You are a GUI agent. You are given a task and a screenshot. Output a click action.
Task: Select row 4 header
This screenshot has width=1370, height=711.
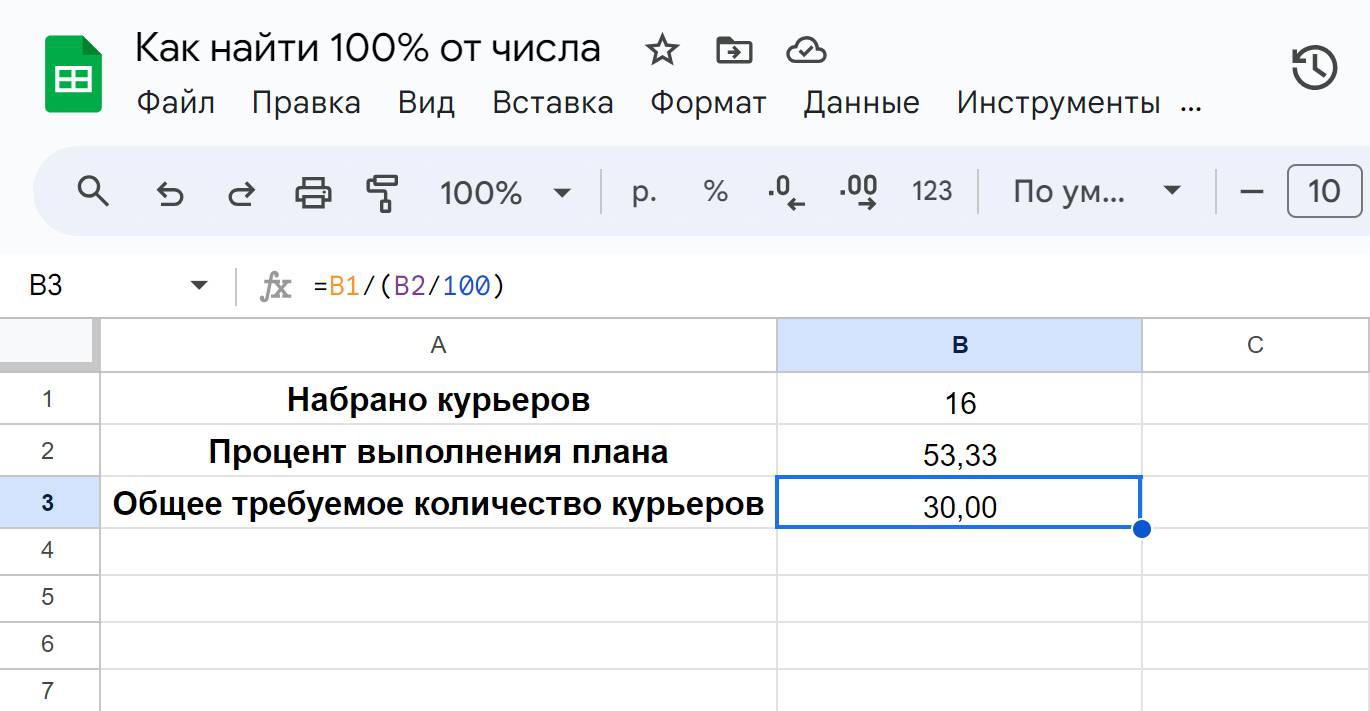click(x=47, y=551)
